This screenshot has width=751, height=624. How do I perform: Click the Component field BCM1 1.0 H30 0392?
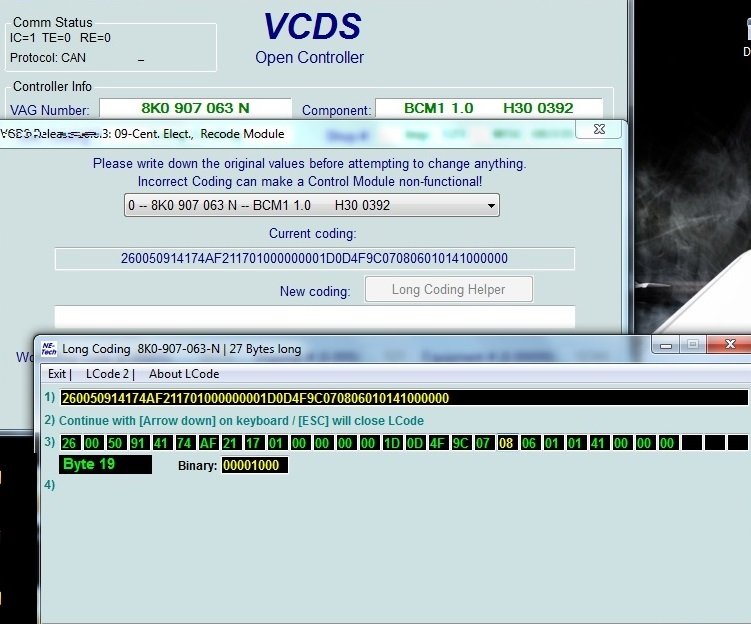(489, 108)
